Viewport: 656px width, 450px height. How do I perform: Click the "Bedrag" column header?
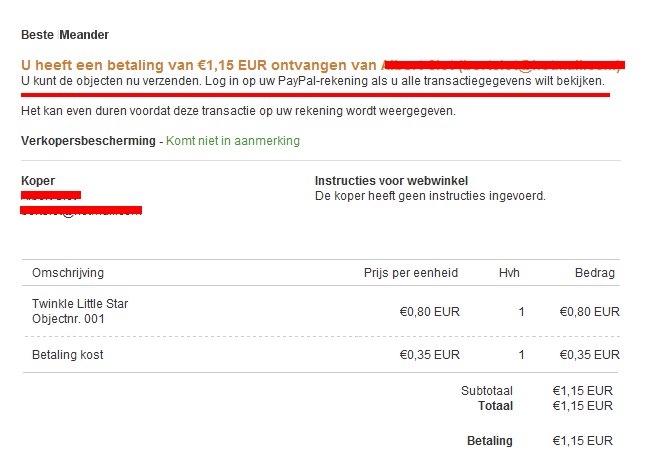[x=594, y=272]
